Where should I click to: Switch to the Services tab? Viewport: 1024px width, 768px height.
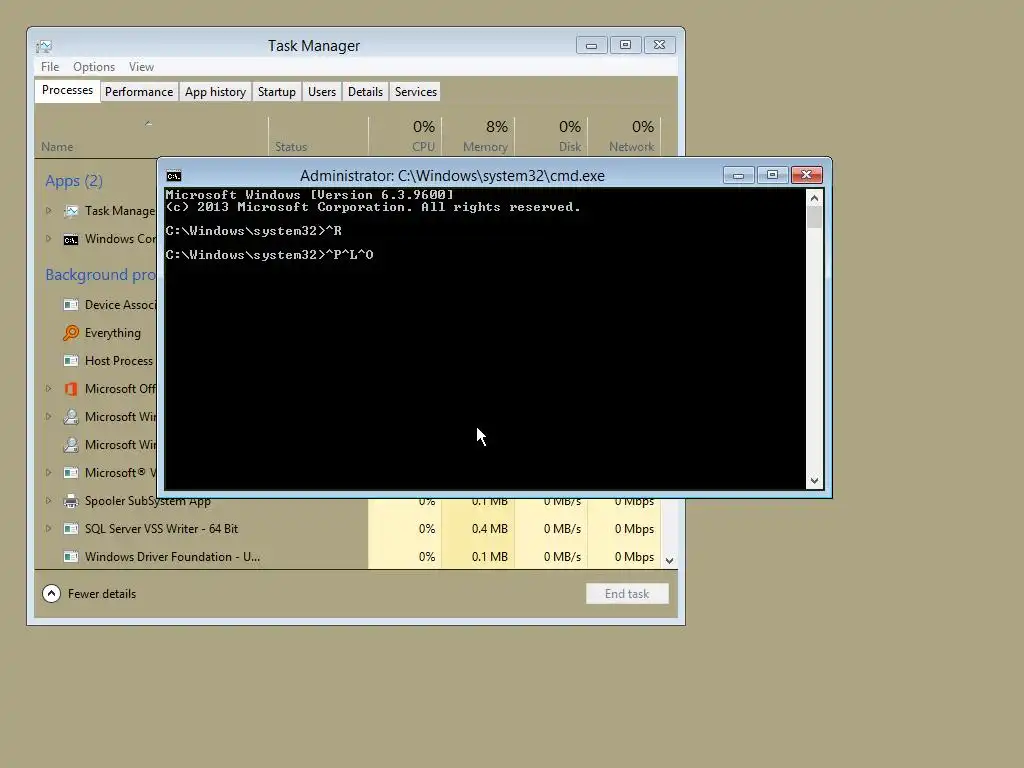(415, 92)
